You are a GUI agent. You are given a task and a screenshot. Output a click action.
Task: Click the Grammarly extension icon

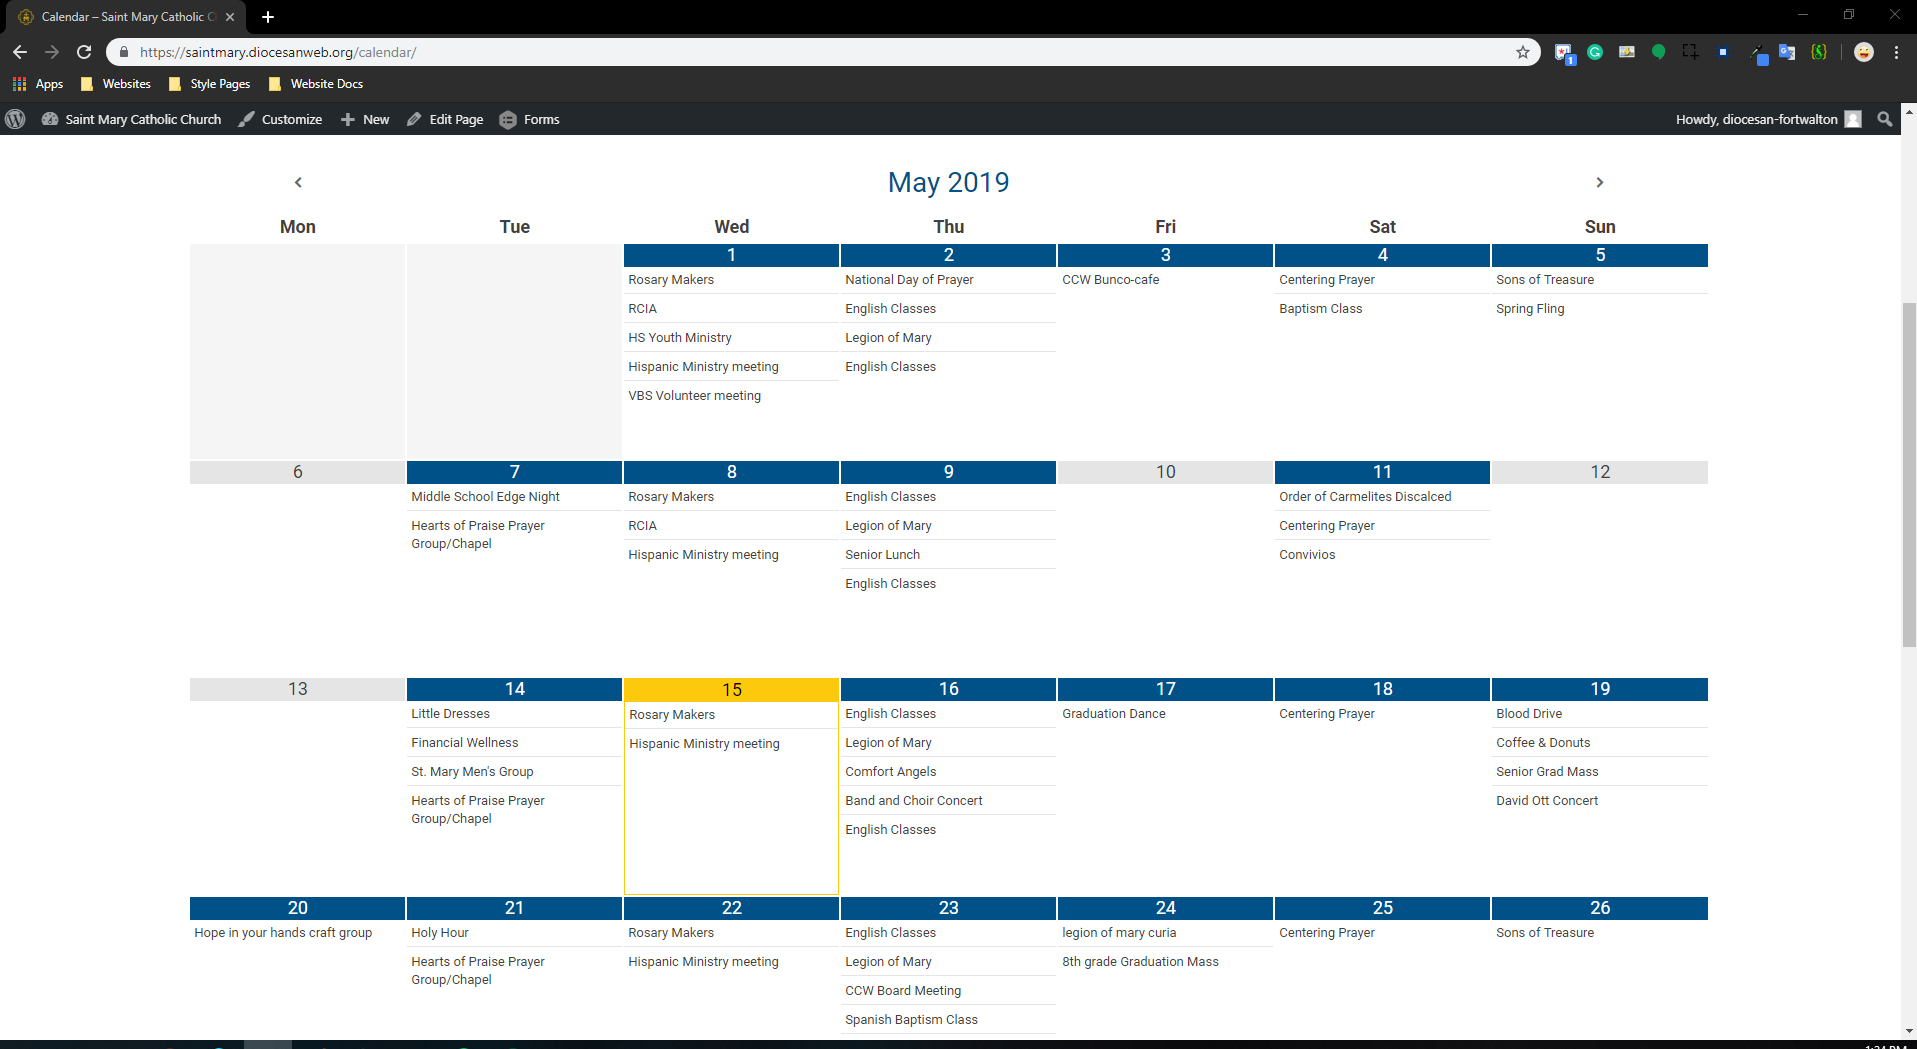(1595, 52)
